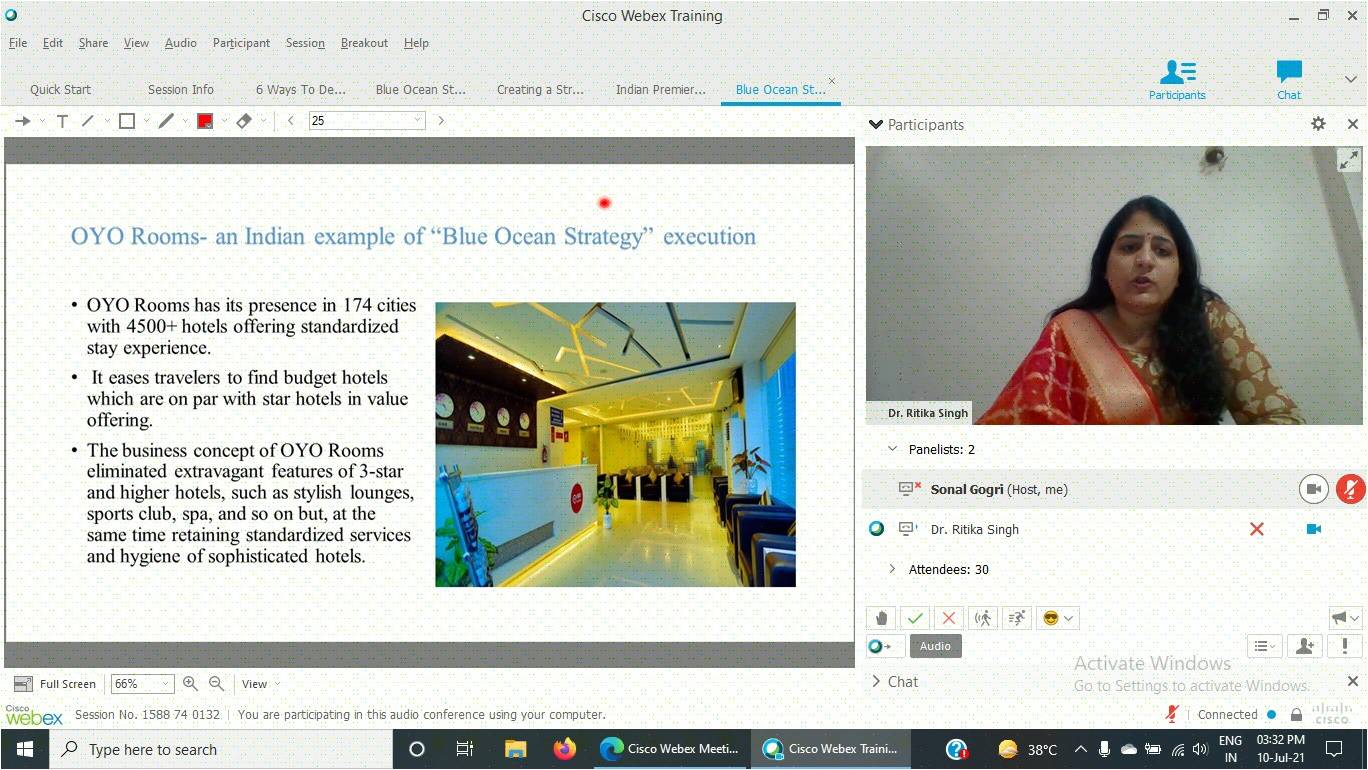Switch to the Quick Start tab

(x=60, y=89)
